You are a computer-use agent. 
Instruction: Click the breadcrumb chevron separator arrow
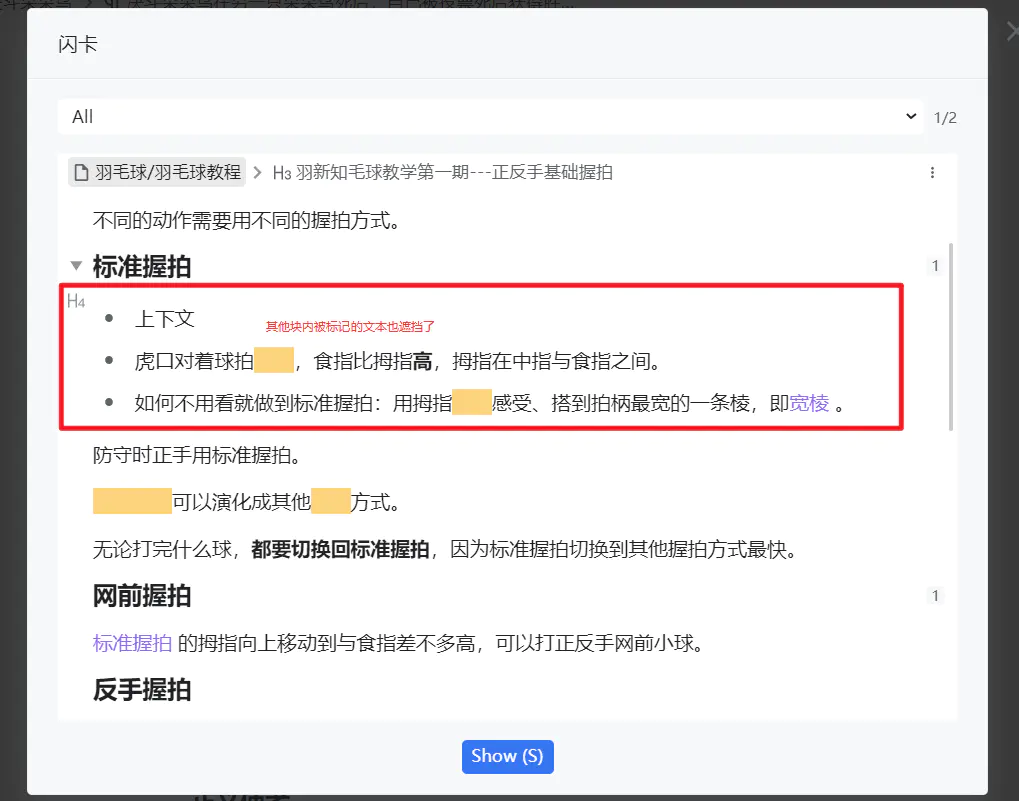[x=258, y=172]
